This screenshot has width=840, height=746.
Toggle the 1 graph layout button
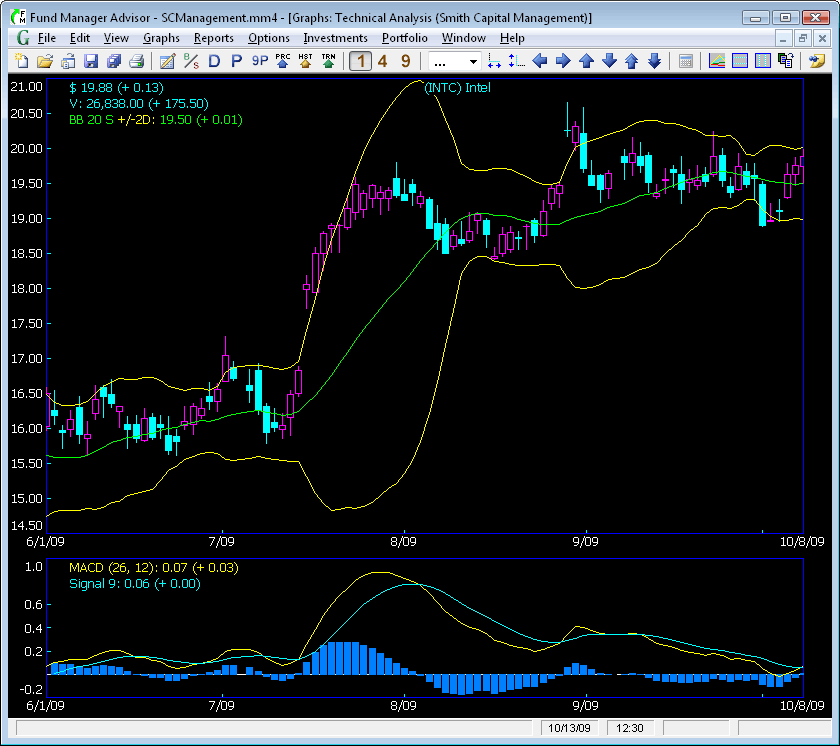(x=361, y=61)
